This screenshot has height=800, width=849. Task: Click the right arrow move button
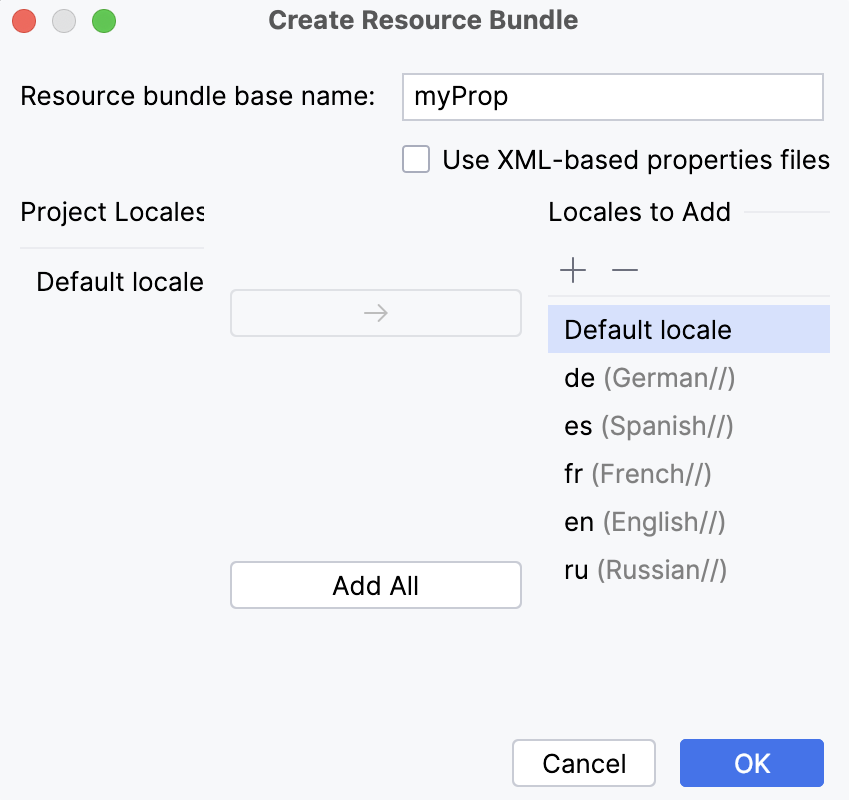coord(375,312)
